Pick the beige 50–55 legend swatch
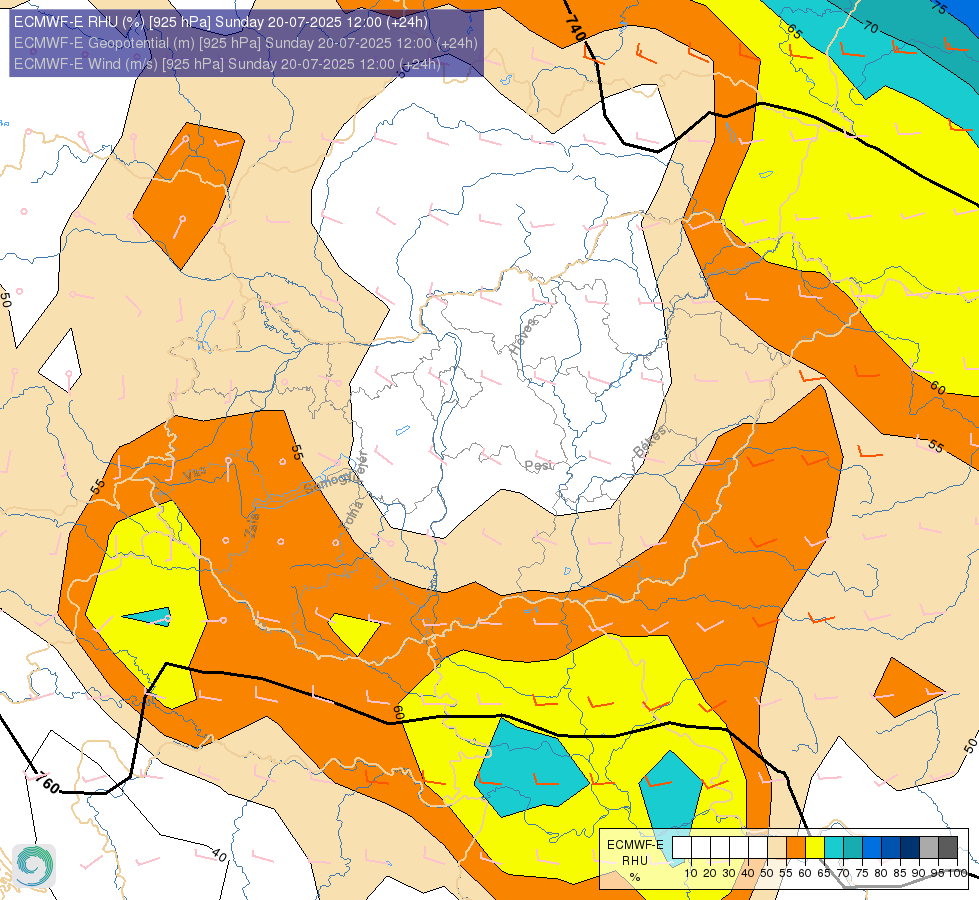Screen dimensions: 979x900 click(777, 847)
